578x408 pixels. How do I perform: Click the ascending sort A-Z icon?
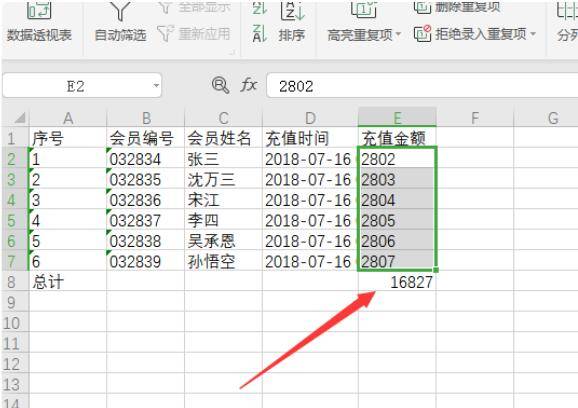260,7
